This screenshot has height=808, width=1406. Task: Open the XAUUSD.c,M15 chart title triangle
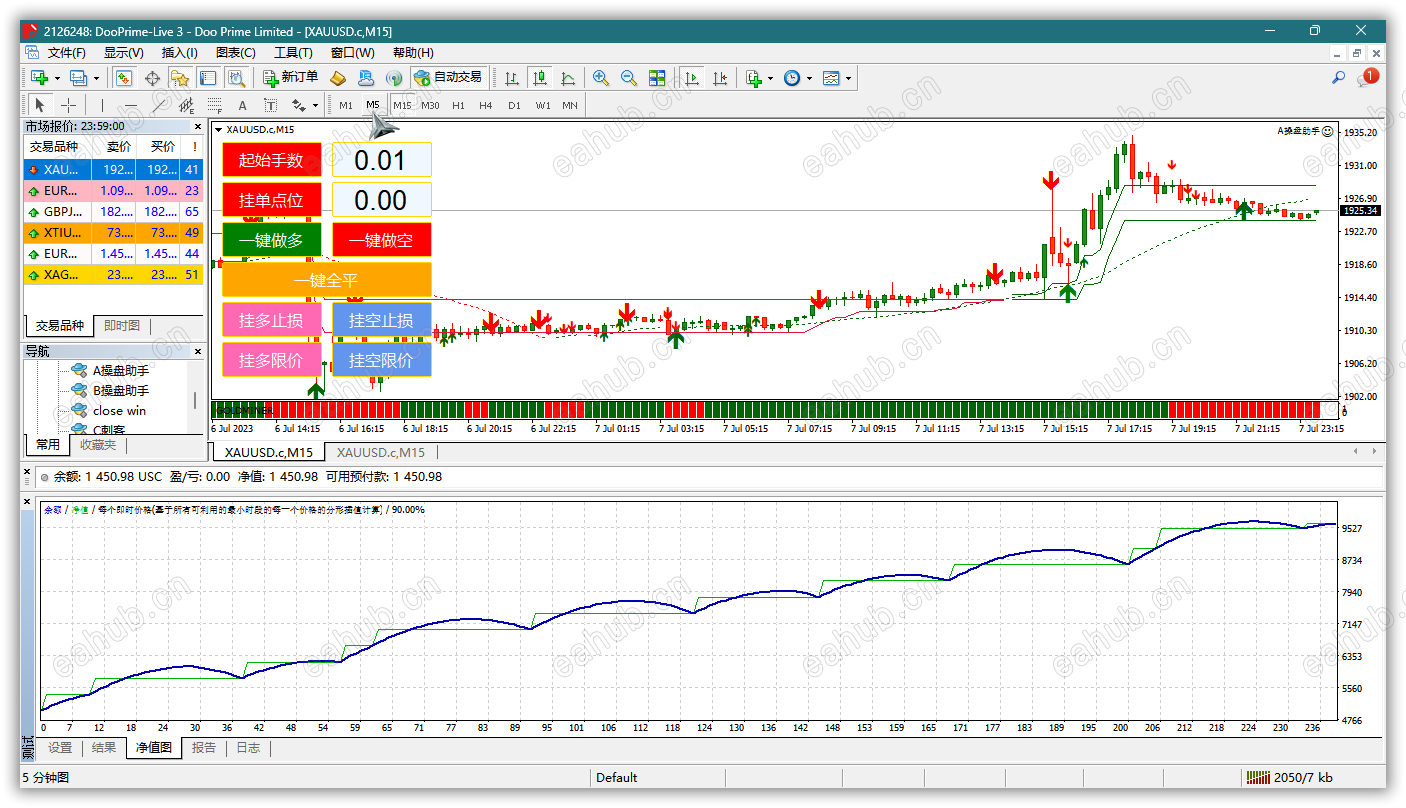pyautogui.click(x=219, y=129)
